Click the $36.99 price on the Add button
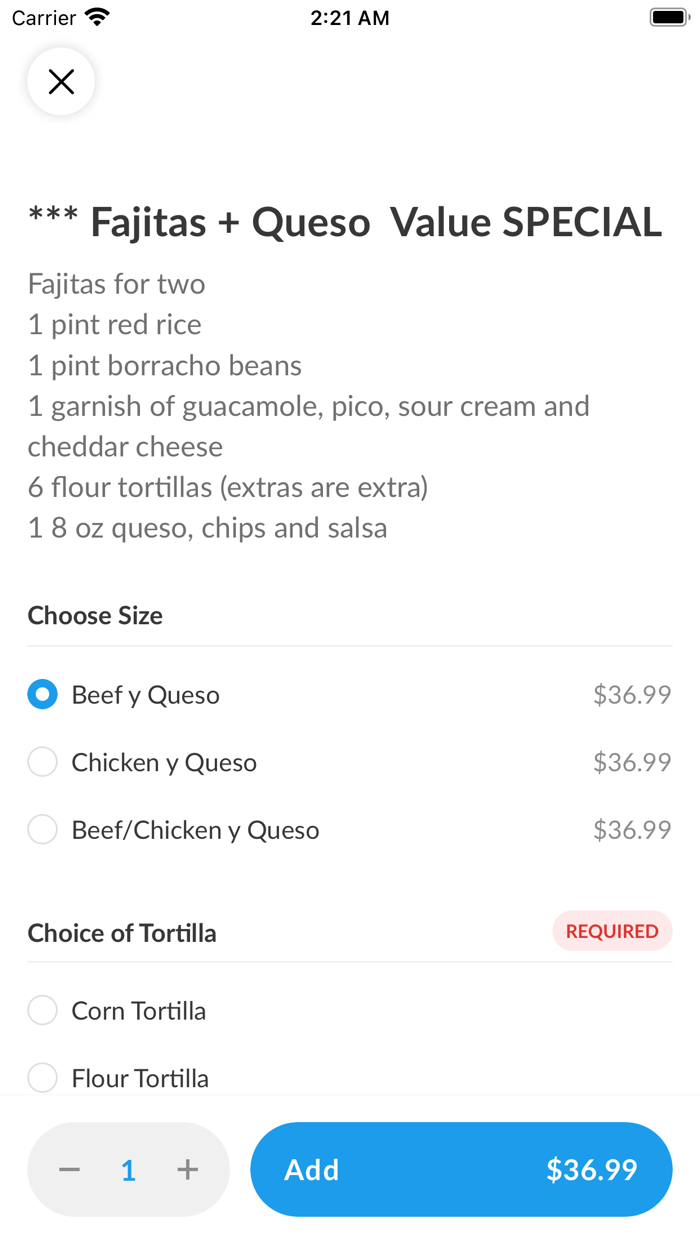Screen dimensions: 700x1244 592,1169
